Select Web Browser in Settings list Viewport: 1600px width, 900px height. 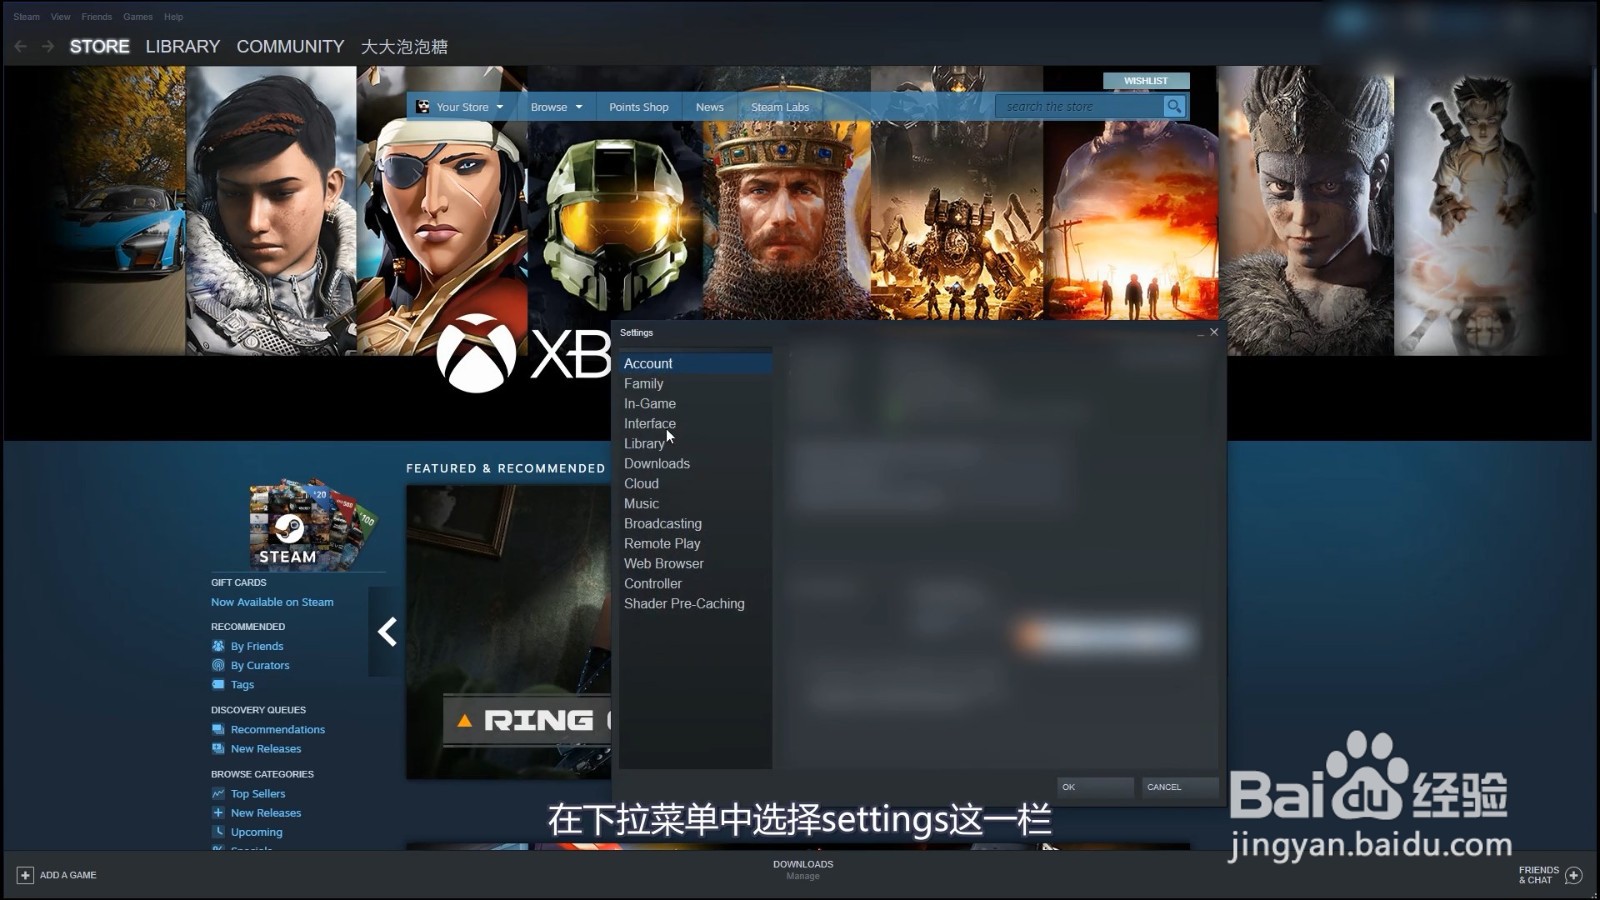click(695, 564)
